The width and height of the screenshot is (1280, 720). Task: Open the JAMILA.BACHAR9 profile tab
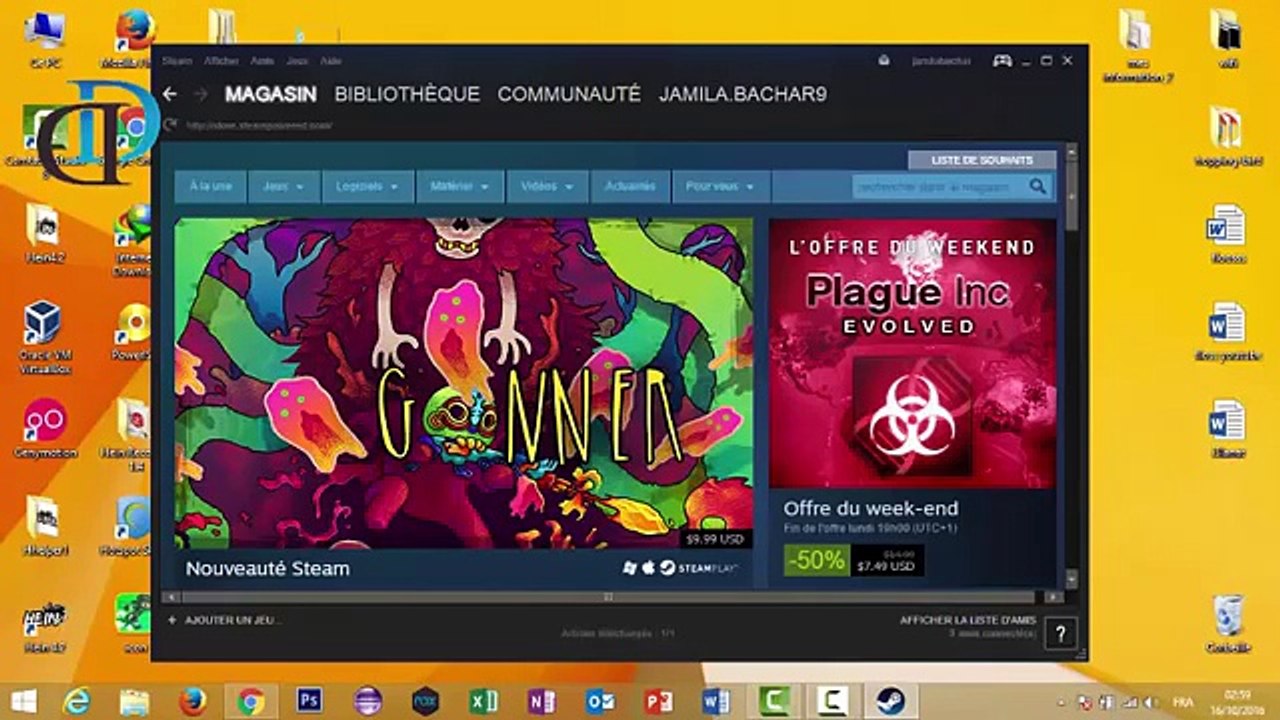click(x=743, y=94)
